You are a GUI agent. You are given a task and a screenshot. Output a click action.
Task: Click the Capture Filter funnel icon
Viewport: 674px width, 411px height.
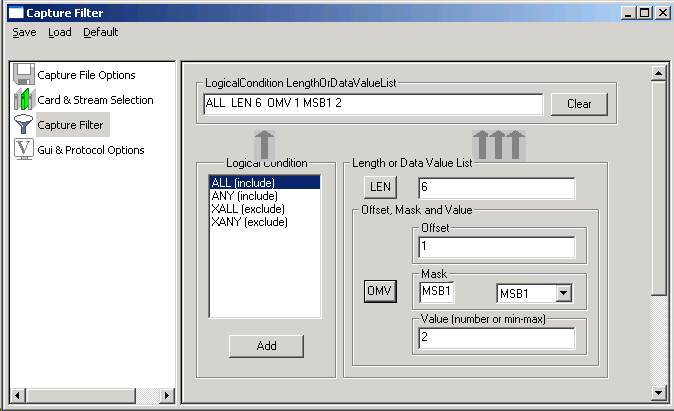coord(24,124)
